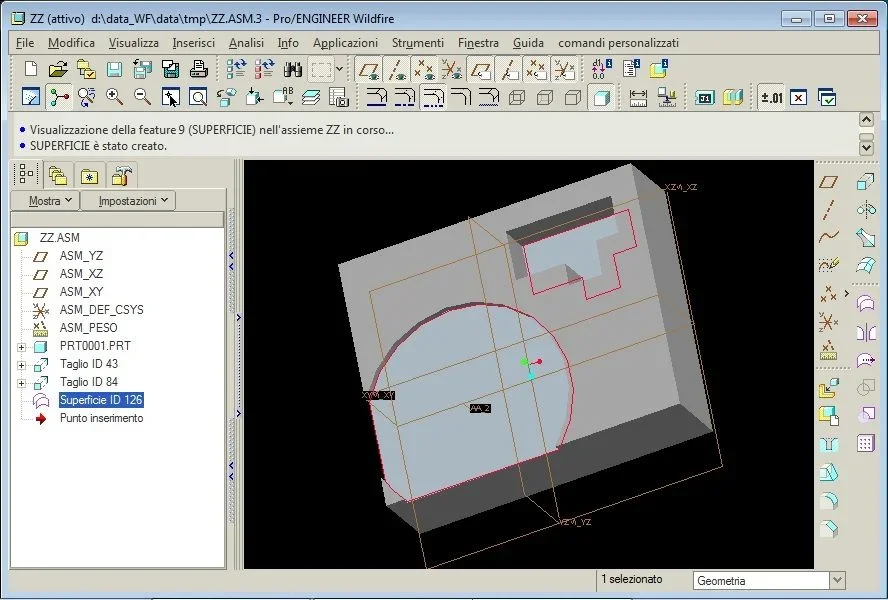This screenshot has height=600, width=888.
Task: Select the Datum Curve tool in right toolbar
Action: (829, 236)
